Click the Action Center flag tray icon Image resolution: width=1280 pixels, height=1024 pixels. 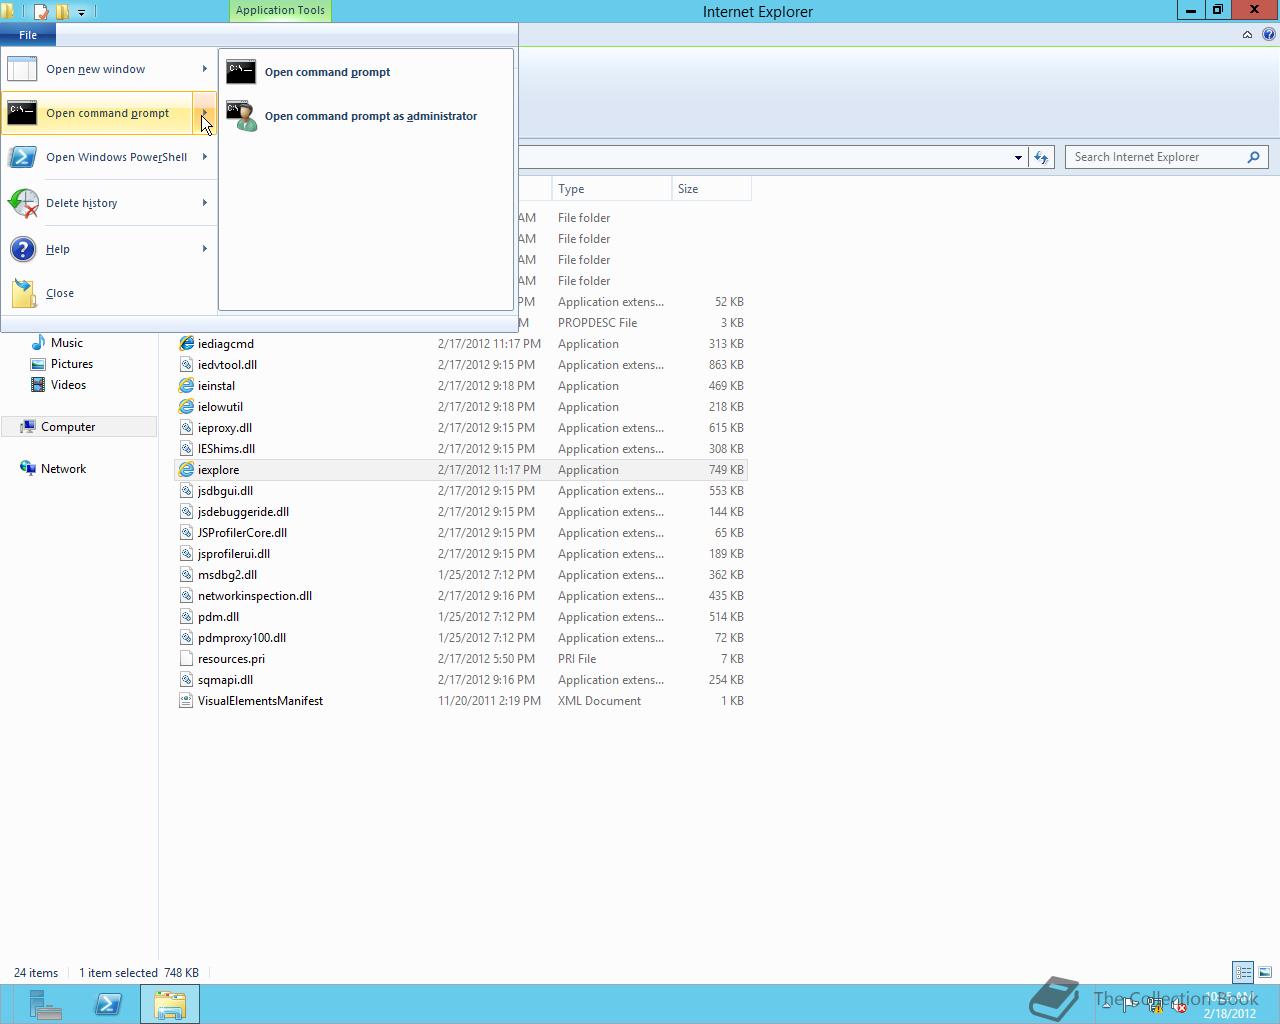pos(1130,1005)
